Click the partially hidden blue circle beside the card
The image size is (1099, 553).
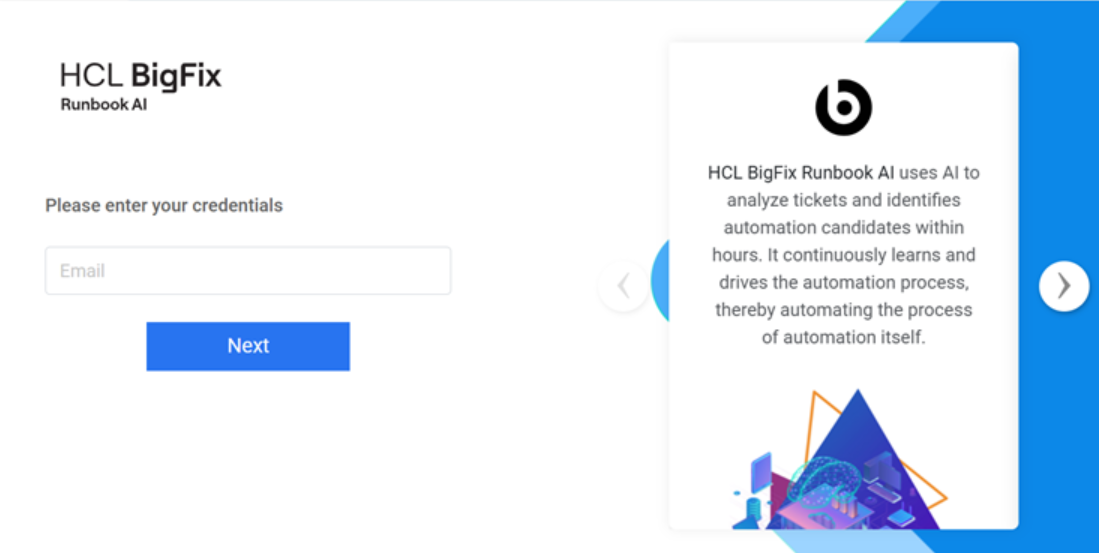660,282
